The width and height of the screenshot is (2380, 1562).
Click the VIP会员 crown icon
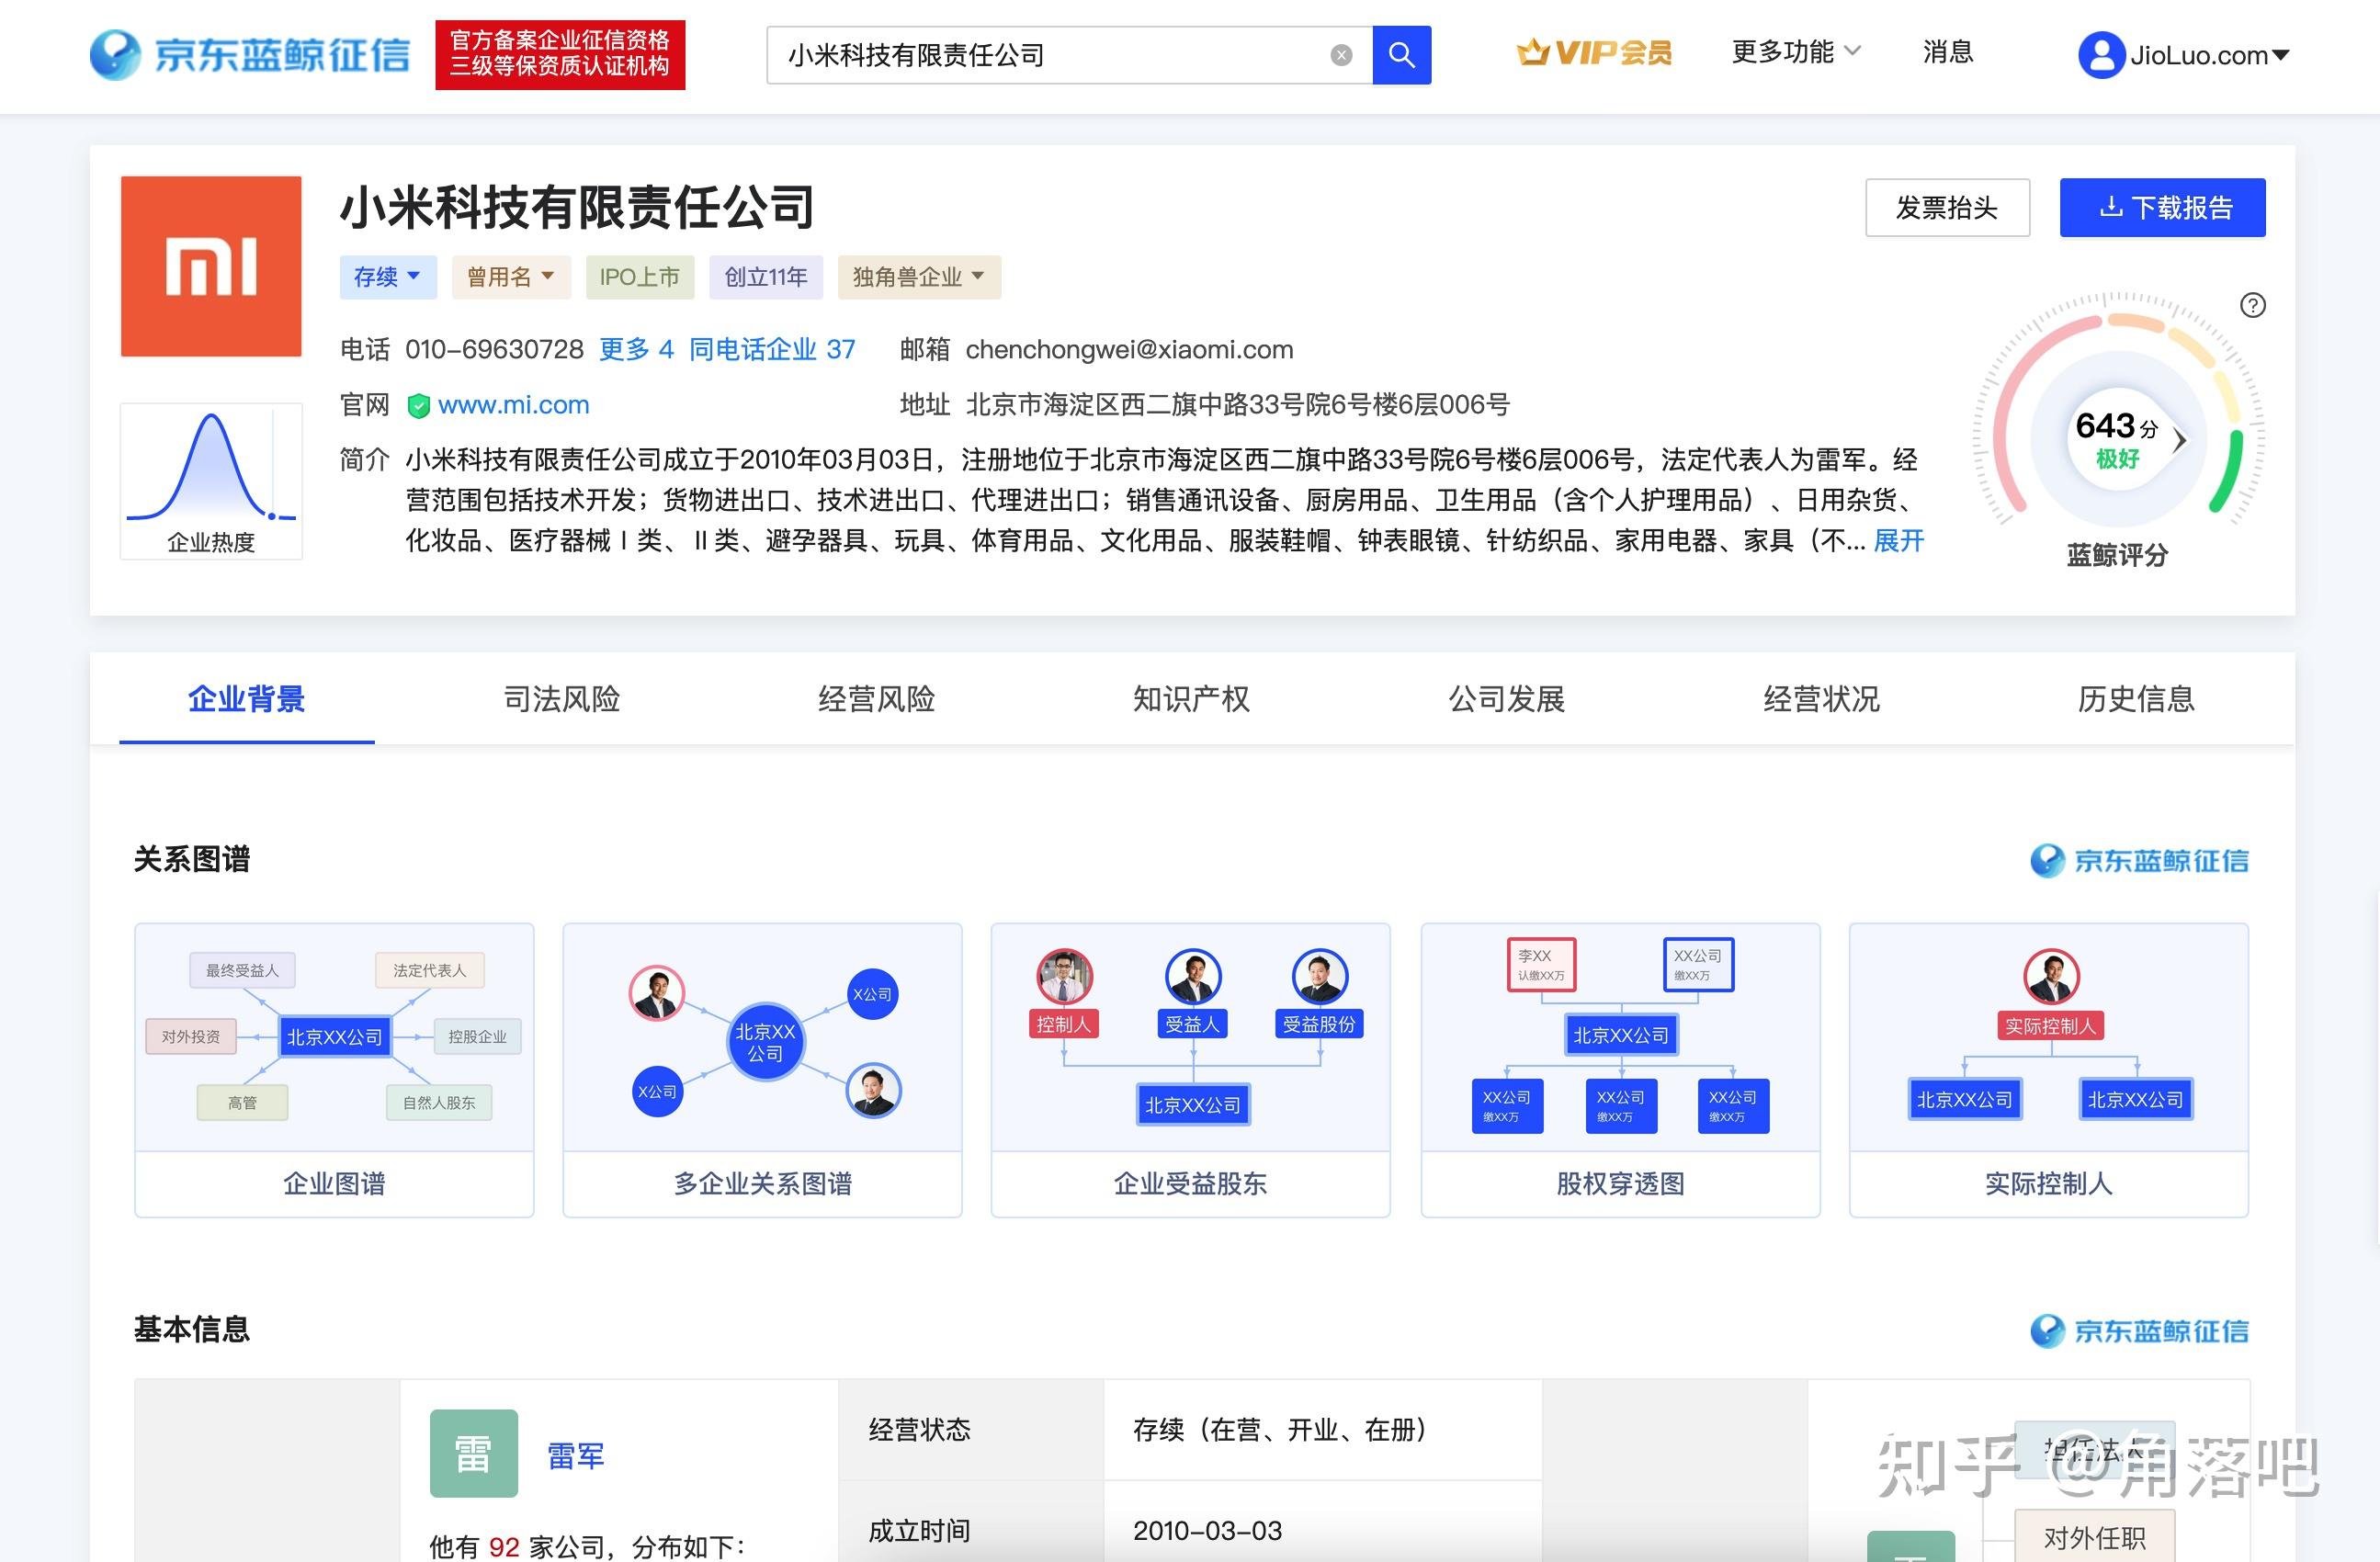(1532, 52)
